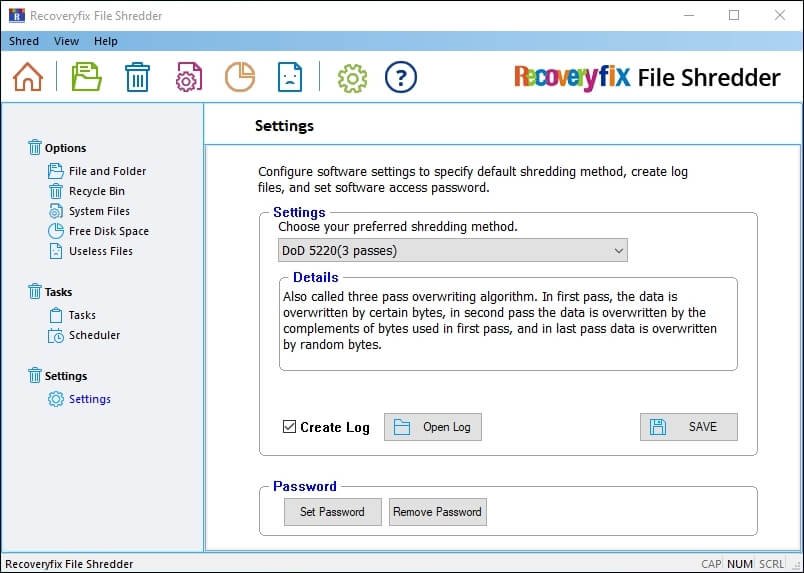
Task: Click the Useless Files toolbar icon
Action: pyautogui.click(x=289, y=77)
